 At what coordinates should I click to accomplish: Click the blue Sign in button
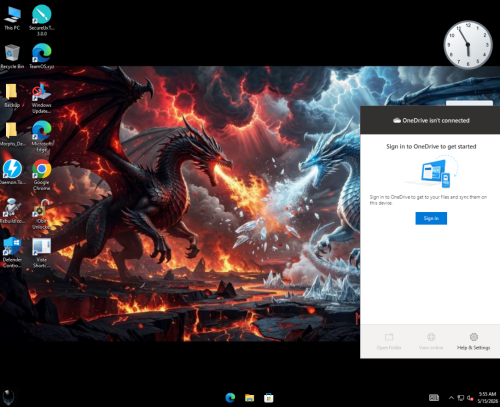[x=431, y=218]
